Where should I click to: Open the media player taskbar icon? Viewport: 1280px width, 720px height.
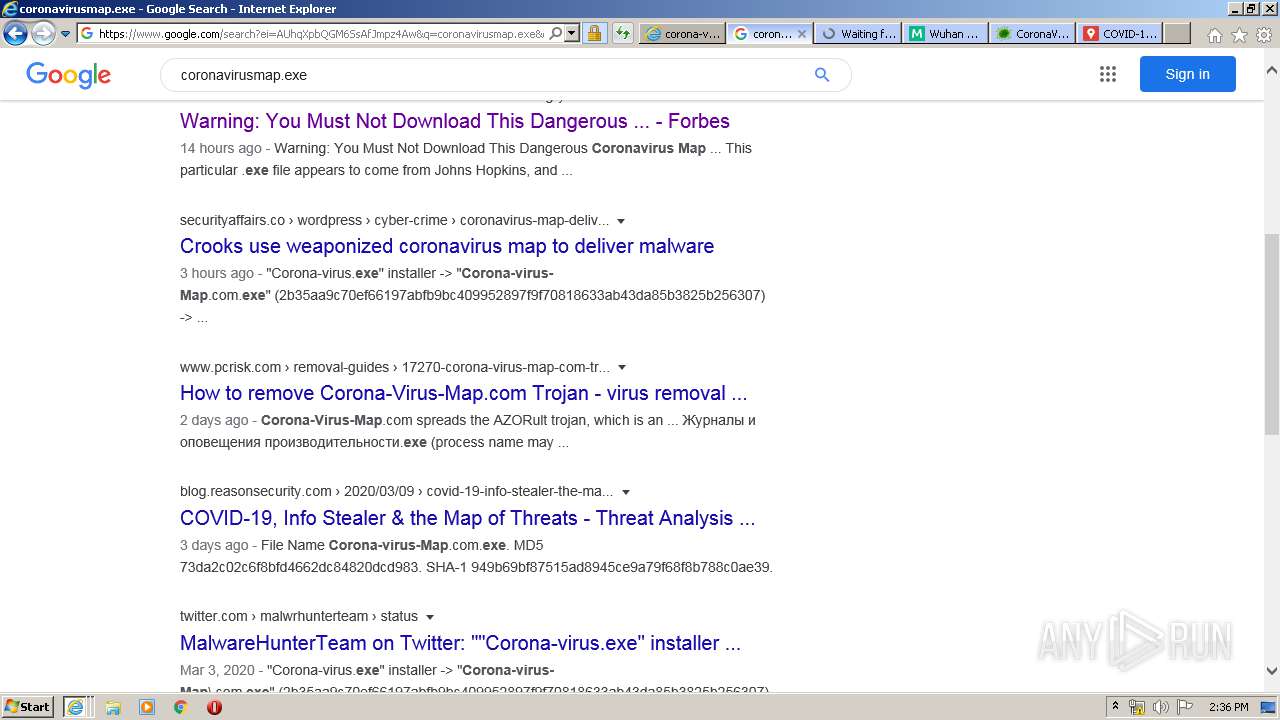tap(147, 707)
